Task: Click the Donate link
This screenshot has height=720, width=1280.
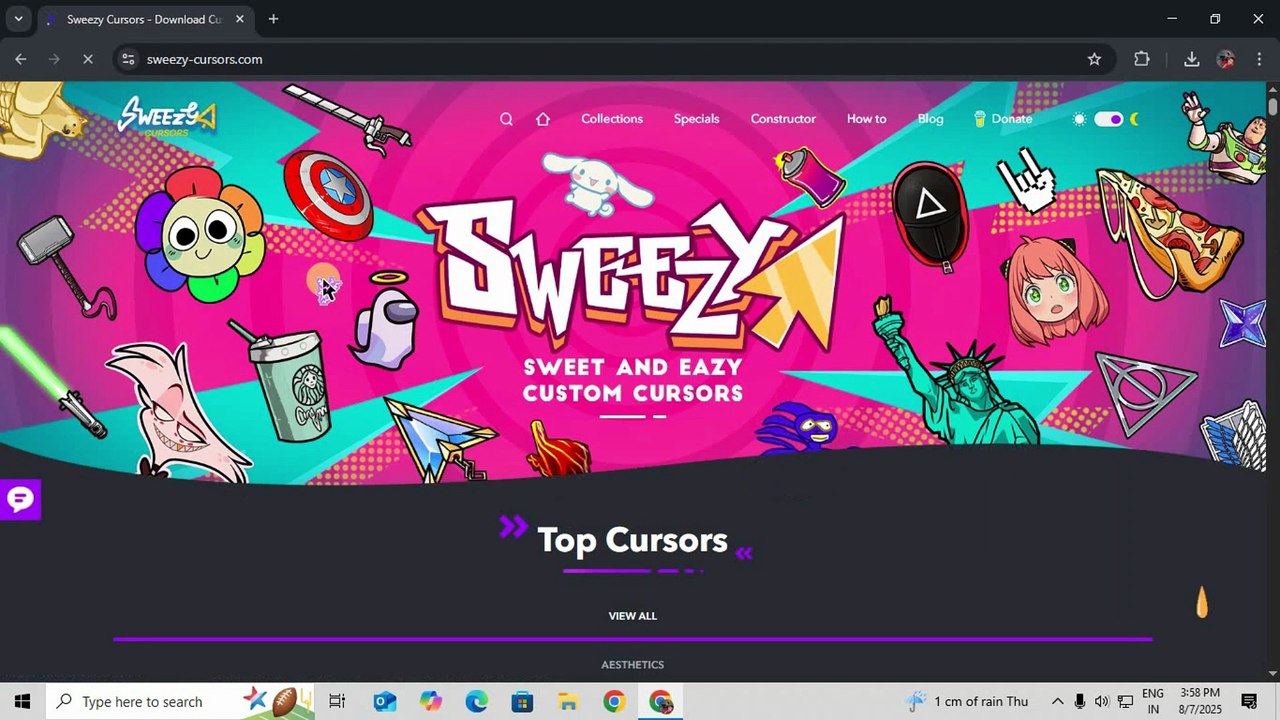Action: click(x=1003, y=119)
